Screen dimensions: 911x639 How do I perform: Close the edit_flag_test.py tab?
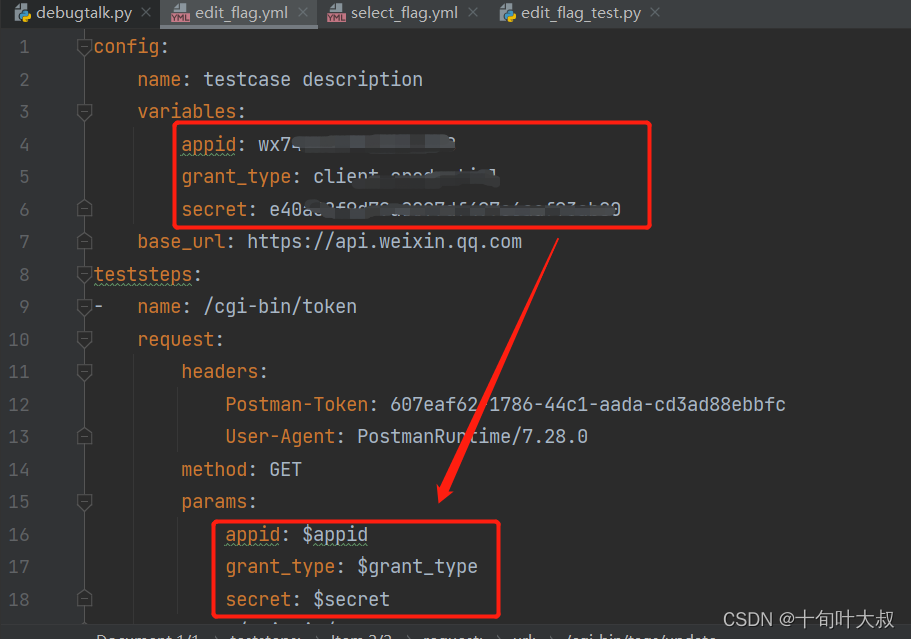[655, 12]
